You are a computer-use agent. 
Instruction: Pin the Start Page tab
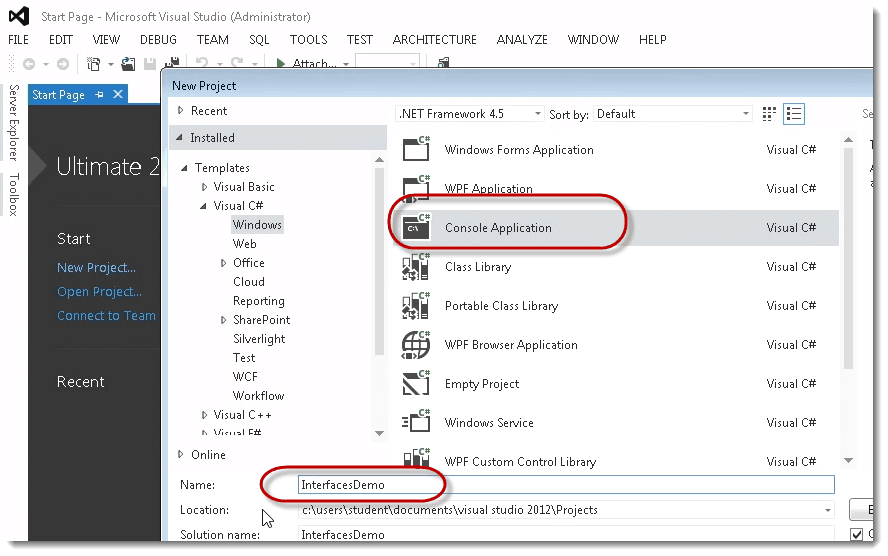[x=100, y=95]
